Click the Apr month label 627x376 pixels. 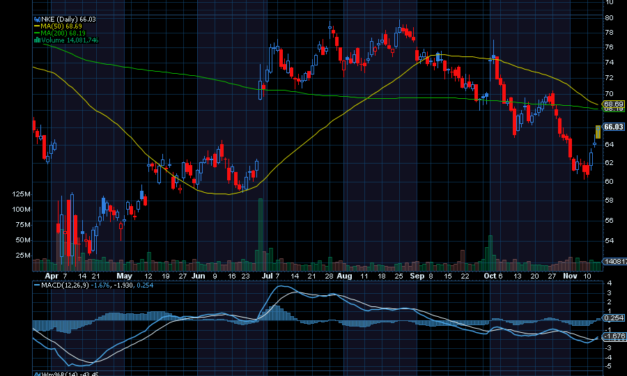tap(52, 276)
